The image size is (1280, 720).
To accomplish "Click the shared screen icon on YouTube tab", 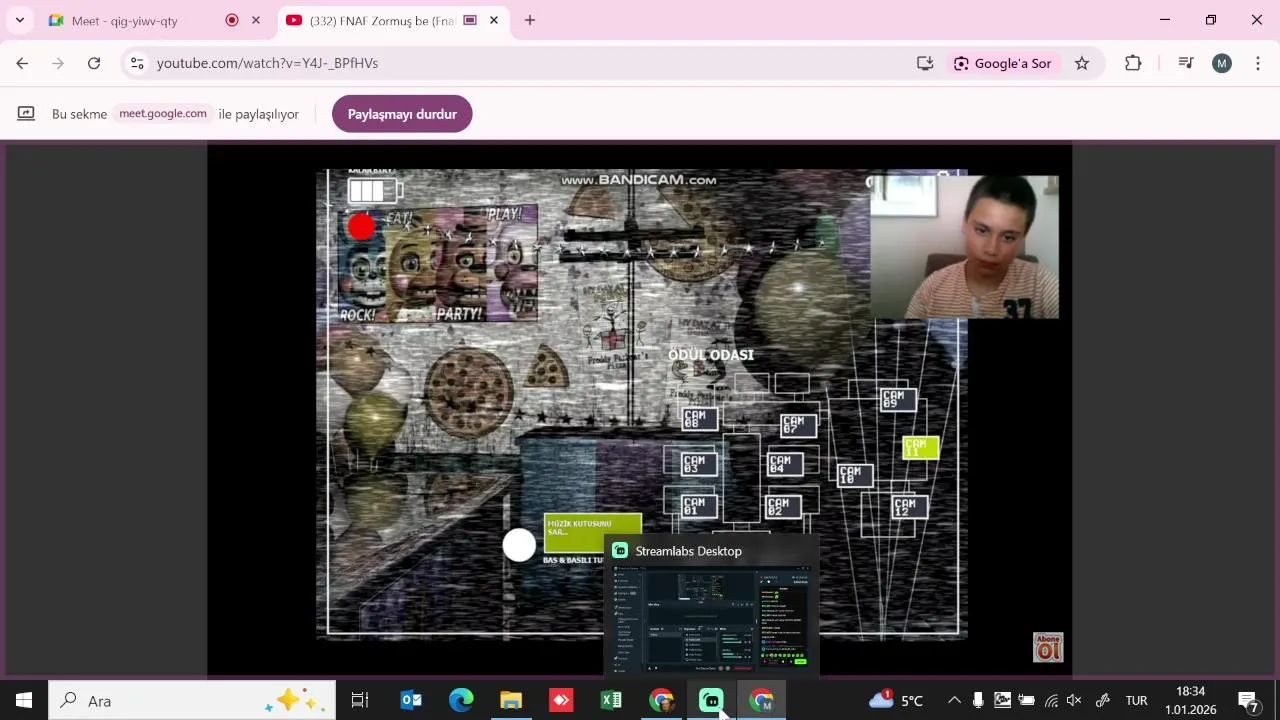I will [x=469, y=20].
